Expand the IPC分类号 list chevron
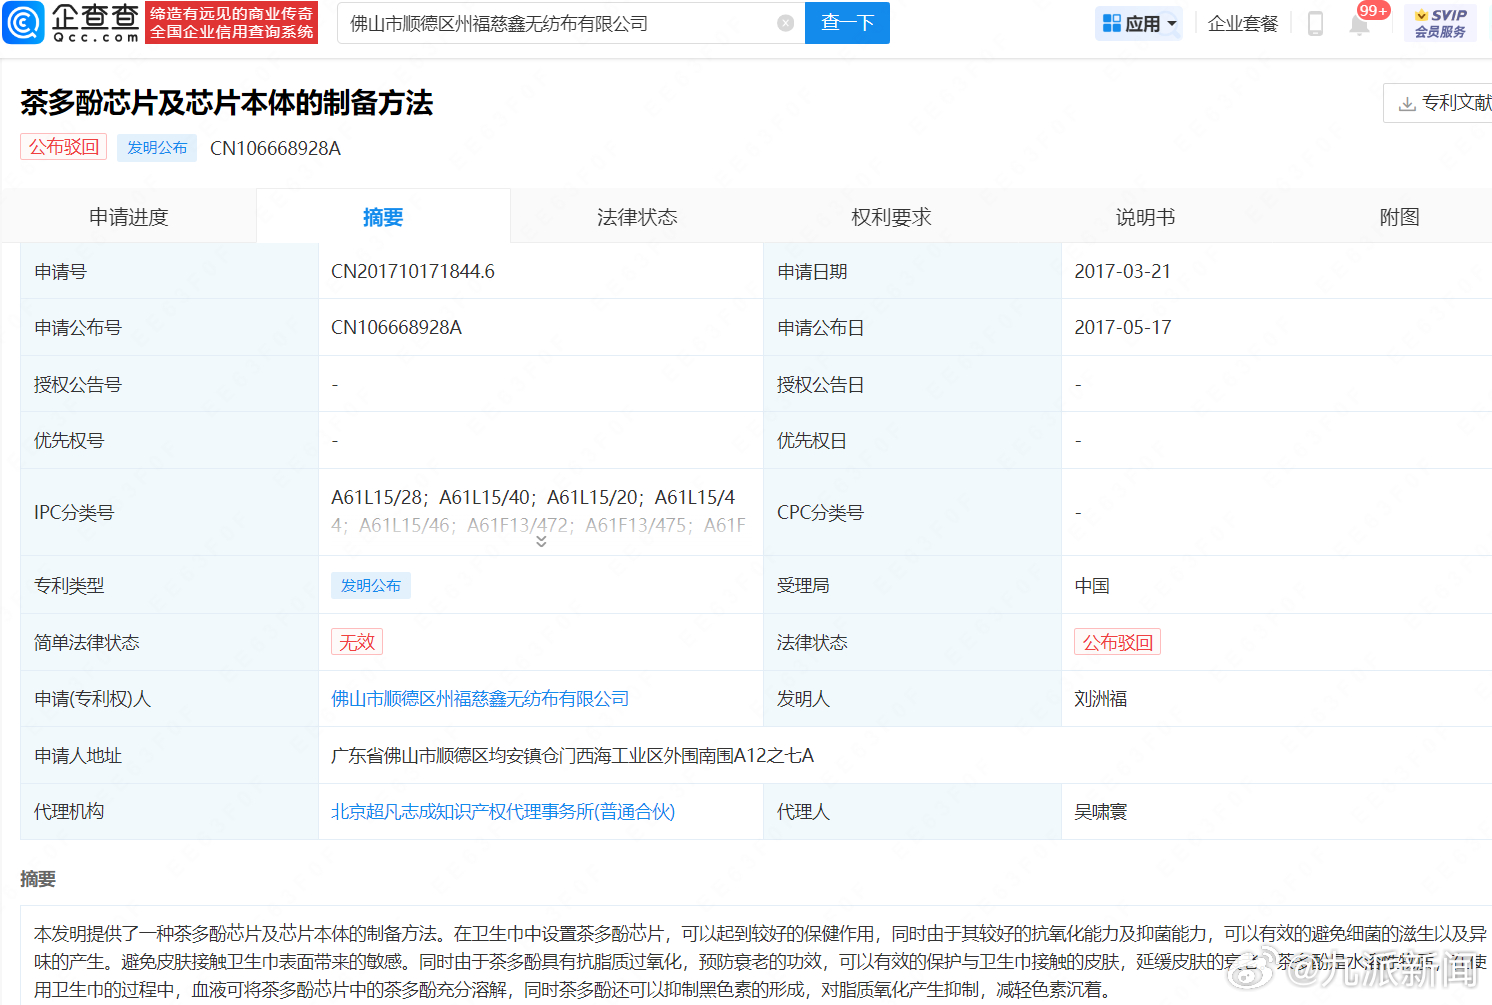 coord(541,541)
